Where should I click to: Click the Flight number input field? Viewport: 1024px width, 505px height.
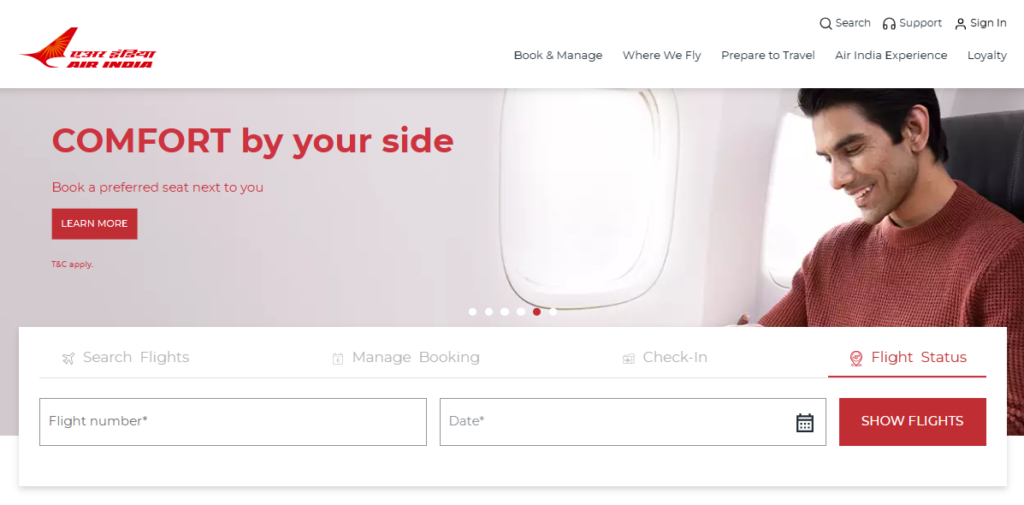click(x=233, y=421)
